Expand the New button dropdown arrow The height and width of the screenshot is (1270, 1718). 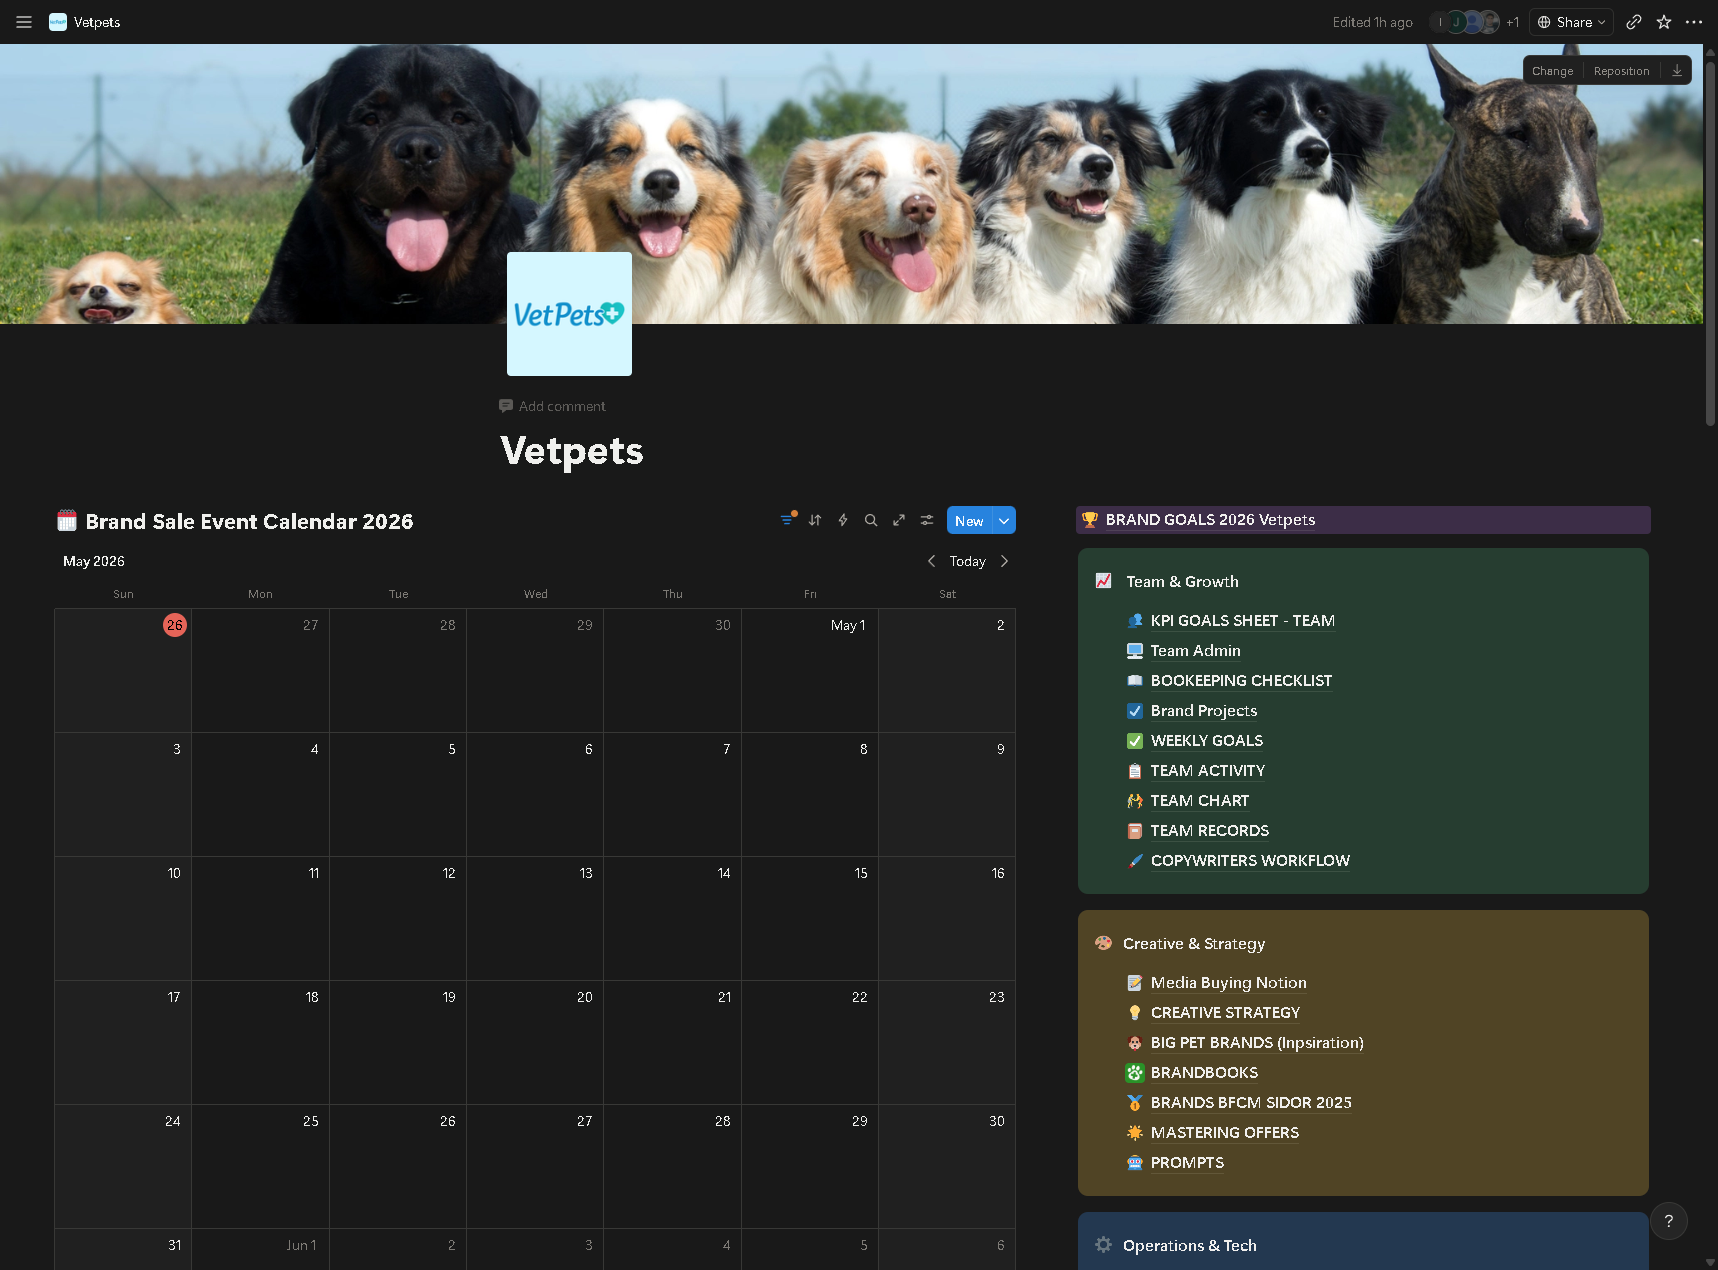click(1004, 521)
